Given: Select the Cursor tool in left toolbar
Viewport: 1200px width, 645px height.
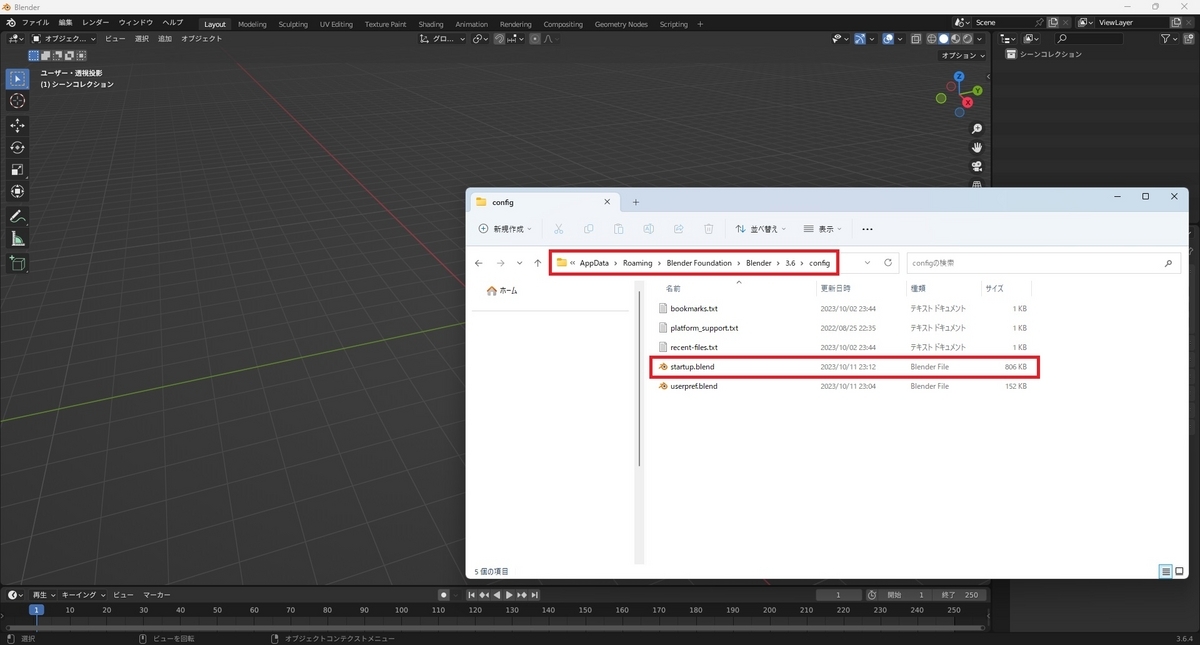Looking at the screenshot, I should tap(17, 101).
